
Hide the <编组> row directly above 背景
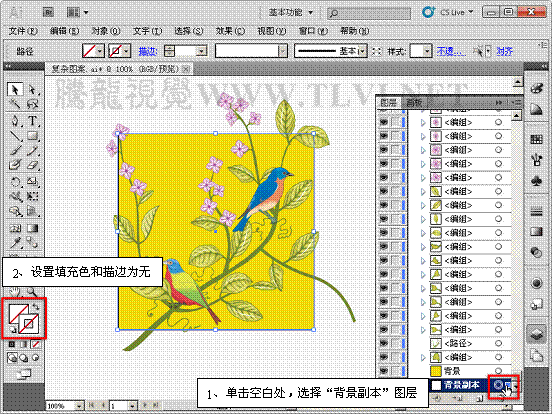[x=384, y=357]
